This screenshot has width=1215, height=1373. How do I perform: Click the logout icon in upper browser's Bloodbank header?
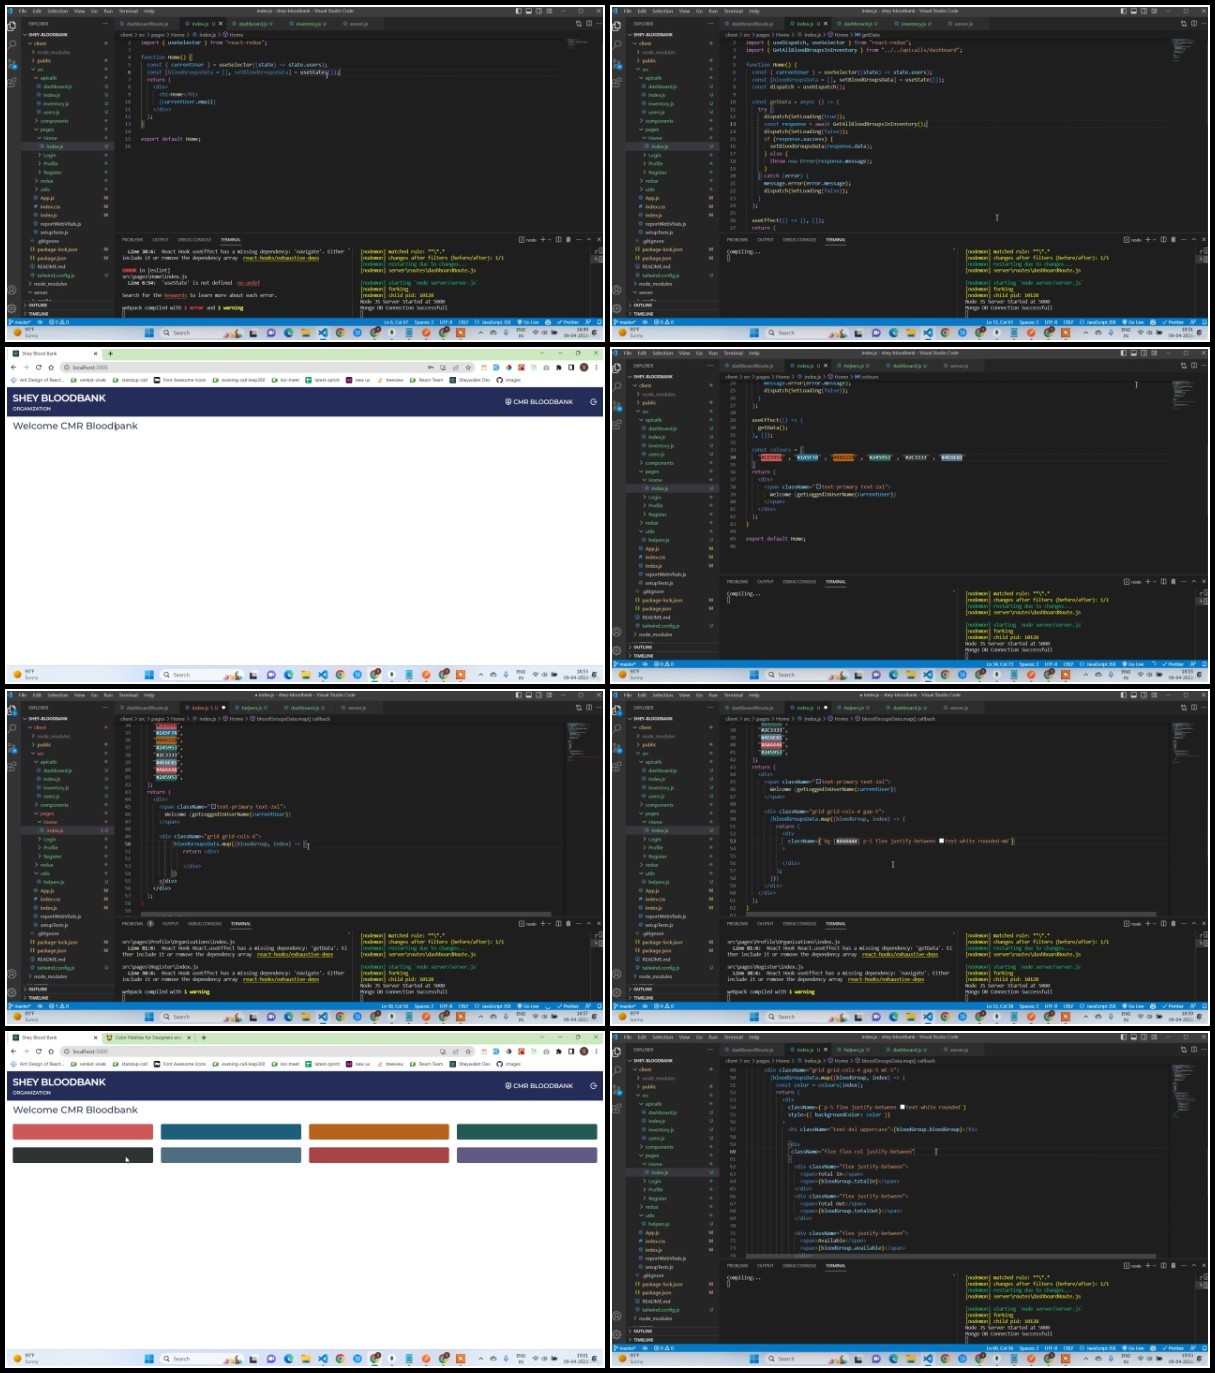click(x=593, y=402)
